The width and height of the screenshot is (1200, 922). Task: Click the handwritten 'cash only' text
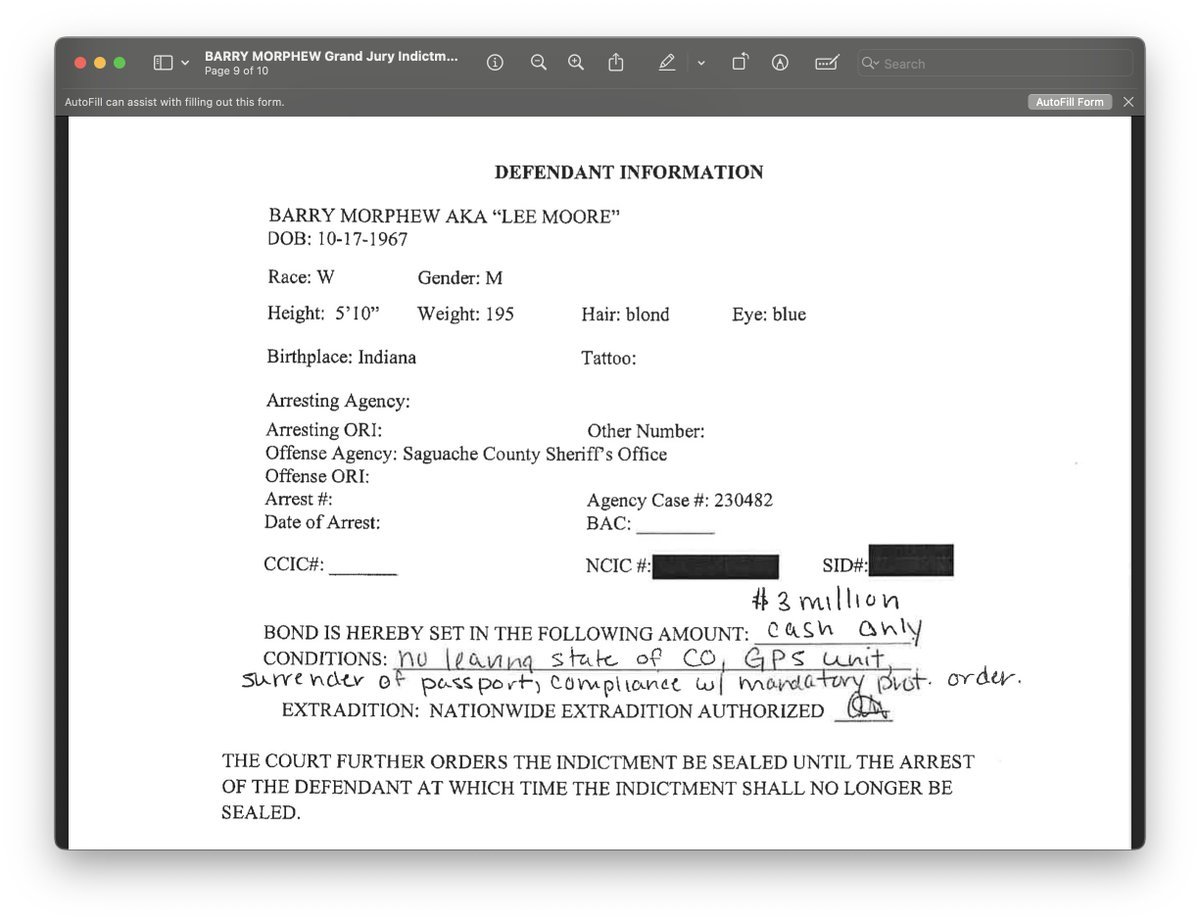(x=842, y=630)
